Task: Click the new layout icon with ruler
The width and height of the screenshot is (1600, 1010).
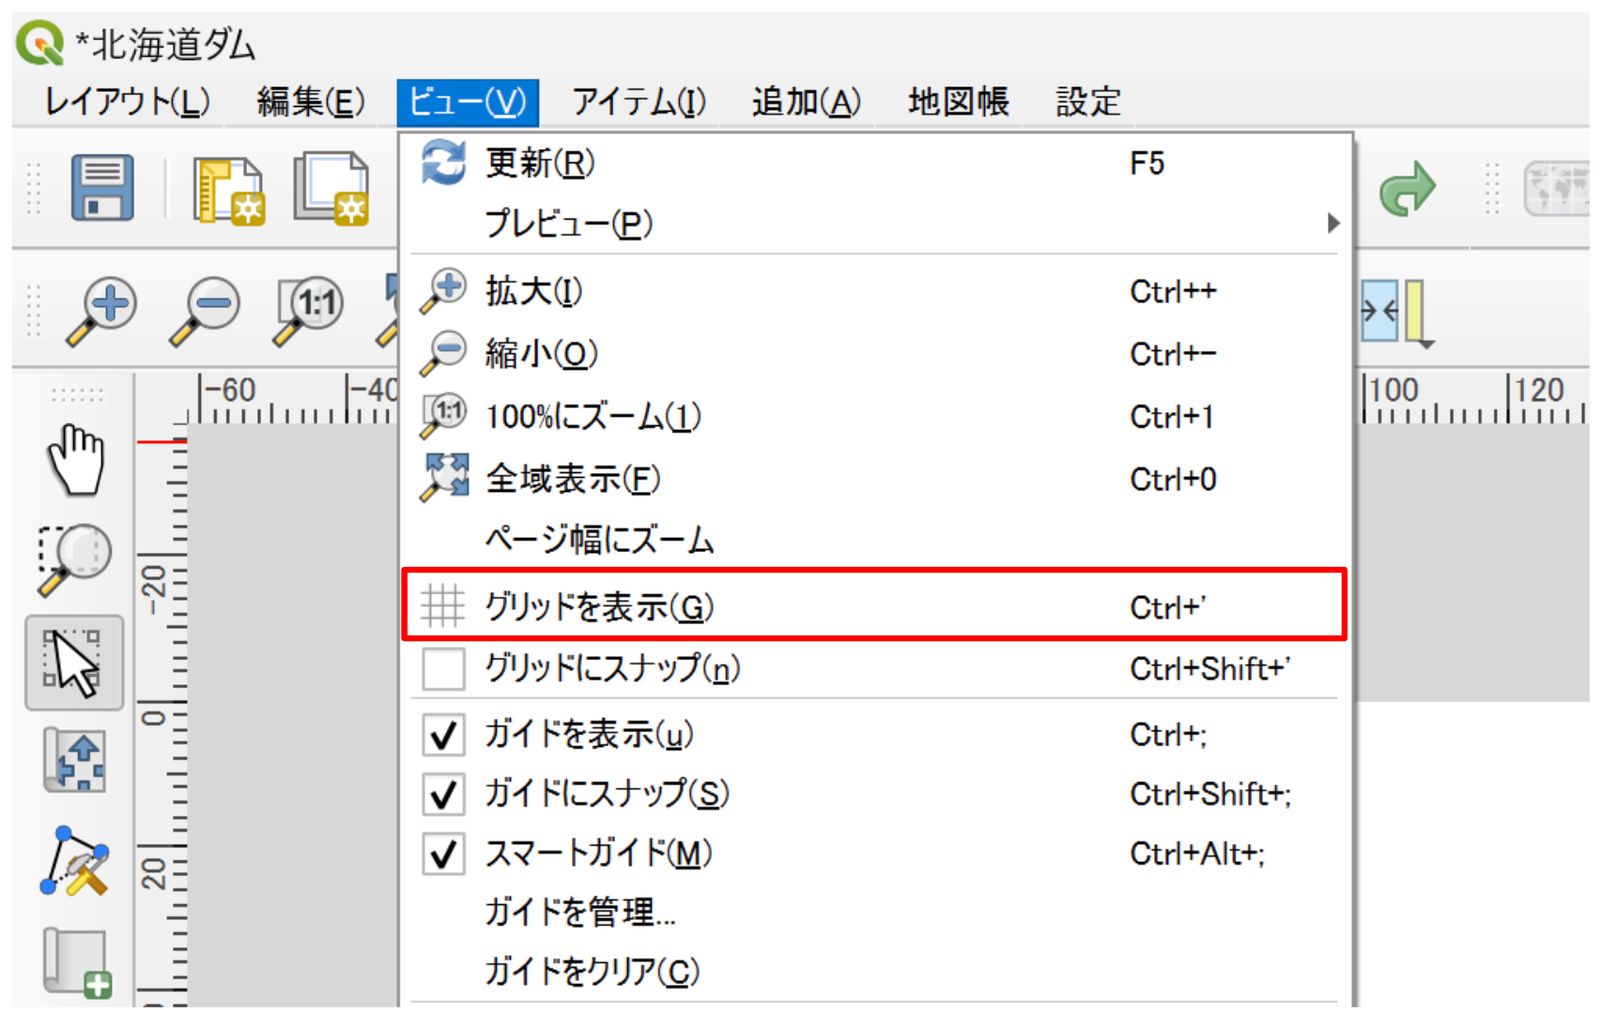Action: 229,189
